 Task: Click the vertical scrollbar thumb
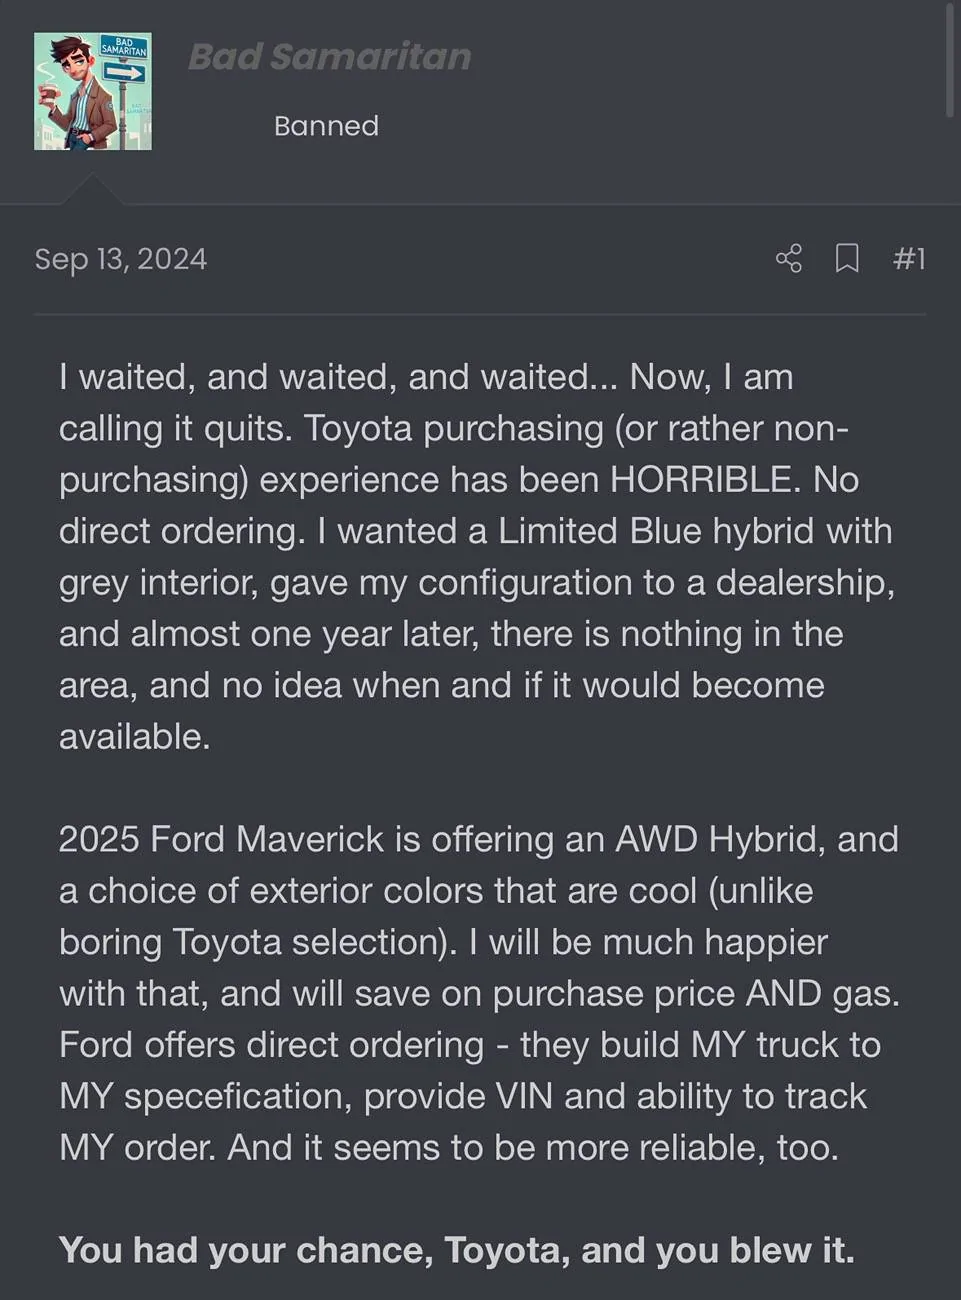tap(950, 60)
